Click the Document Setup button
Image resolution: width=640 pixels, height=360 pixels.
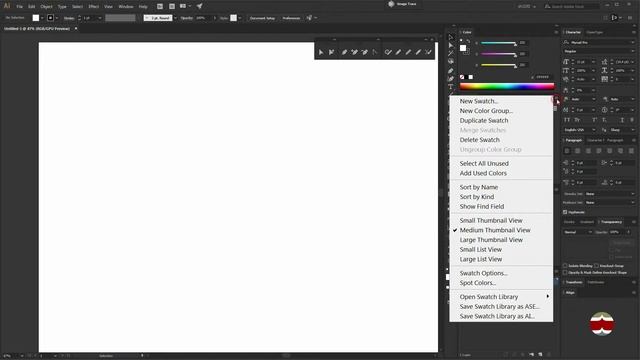pos(262,18)
